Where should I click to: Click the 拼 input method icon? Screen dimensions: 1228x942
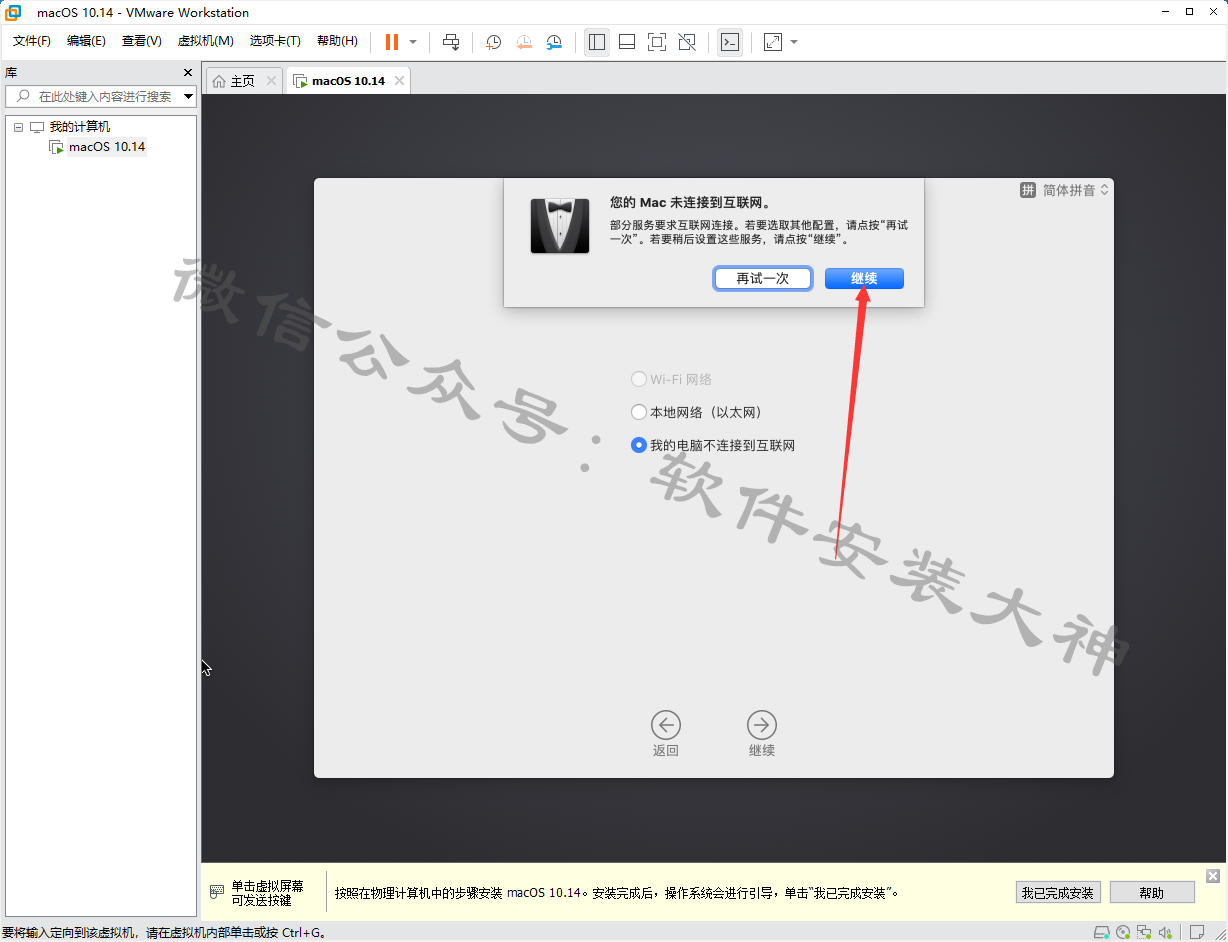(1027, 190)
